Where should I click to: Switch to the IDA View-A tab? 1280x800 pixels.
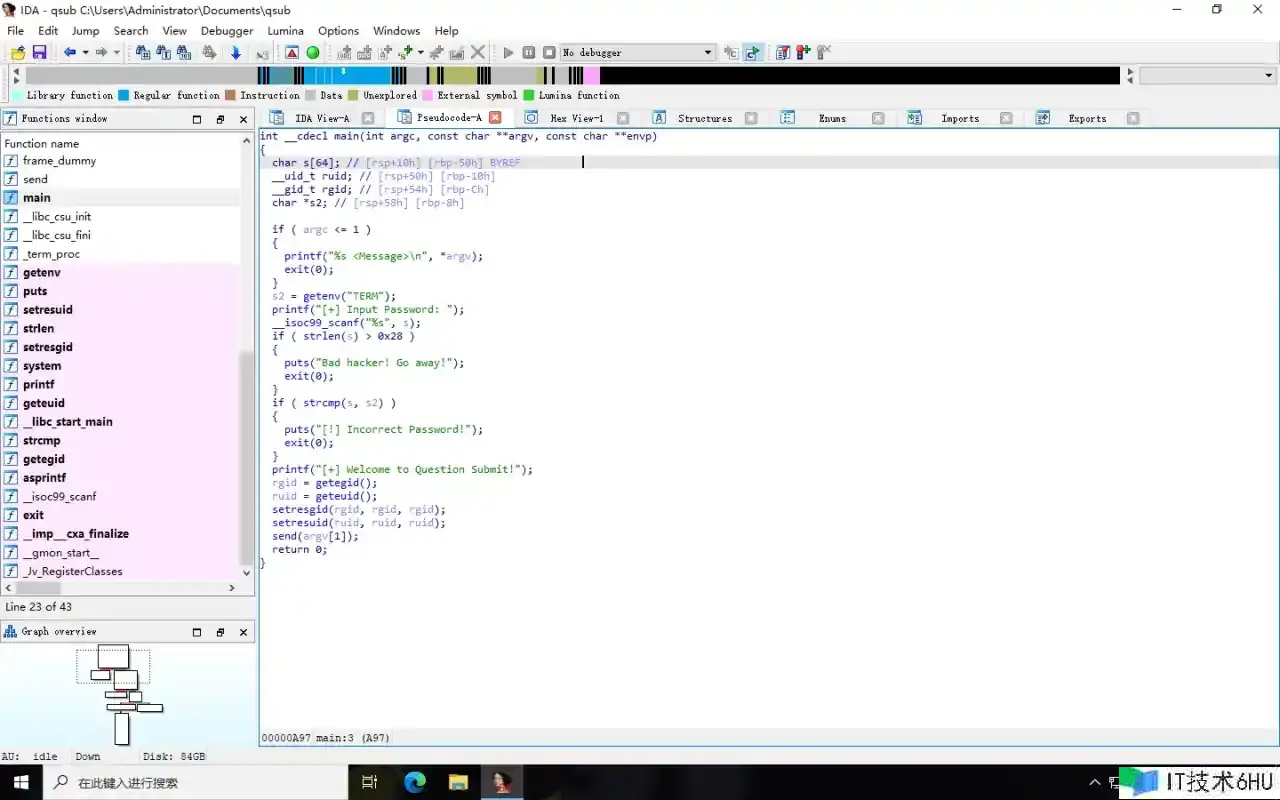pos(322,118)
